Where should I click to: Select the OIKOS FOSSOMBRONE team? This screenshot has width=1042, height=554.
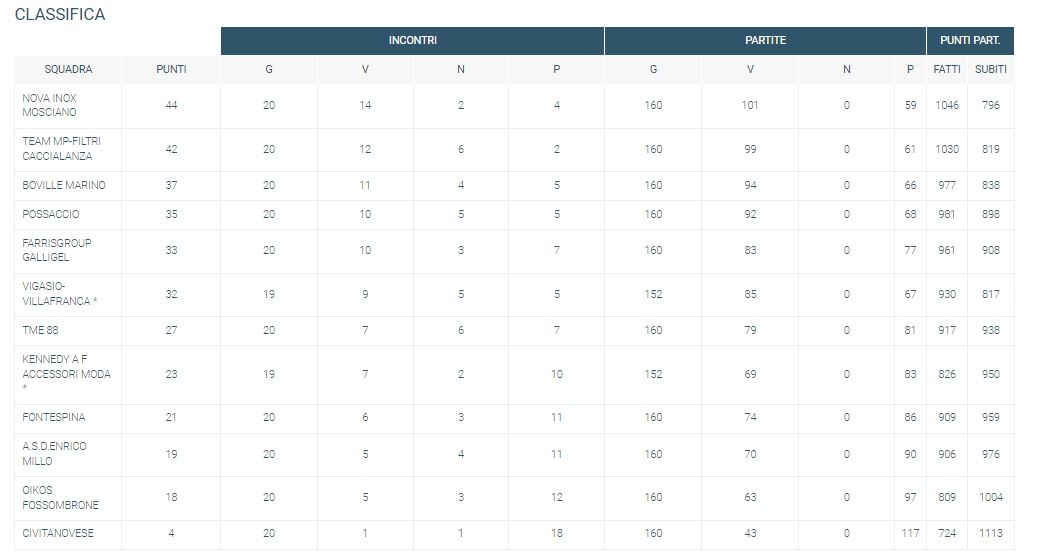[x=60, y=498]
